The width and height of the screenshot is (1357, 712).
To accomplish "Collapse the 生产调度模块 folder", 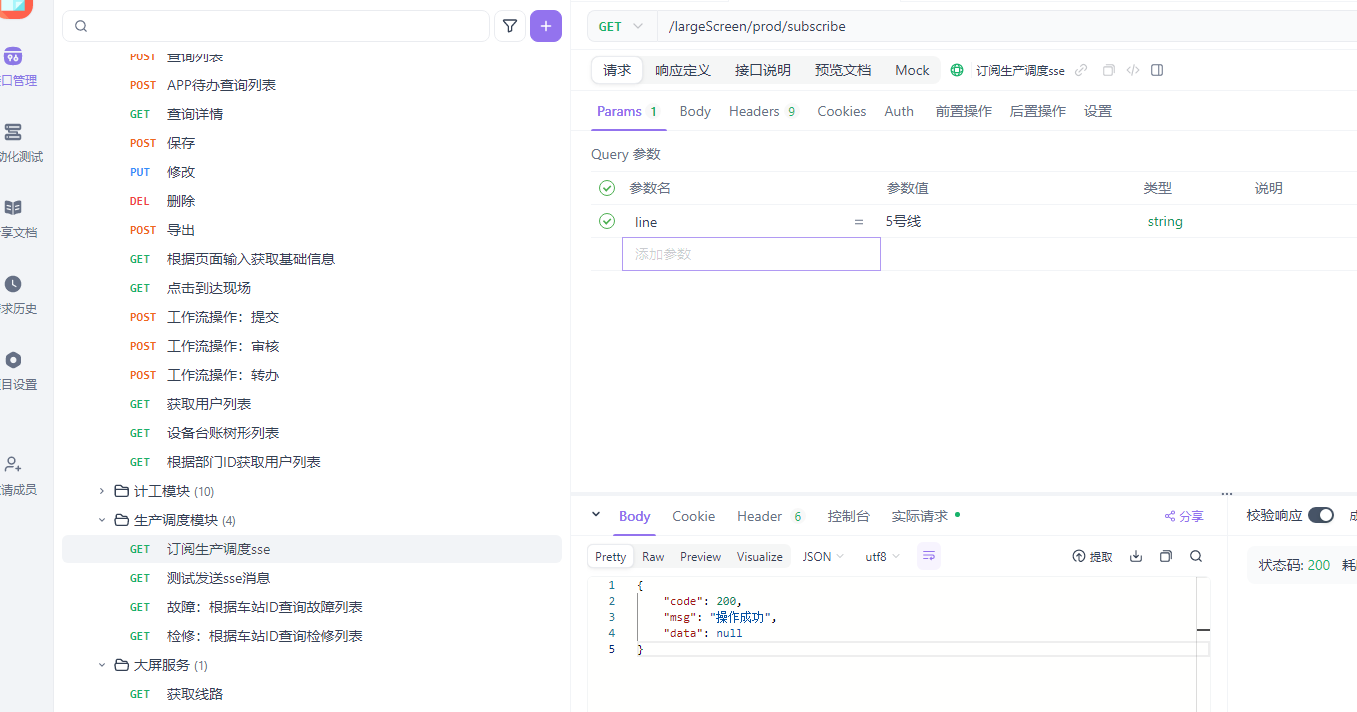I will pyautogui.click(x=101, y=520).
